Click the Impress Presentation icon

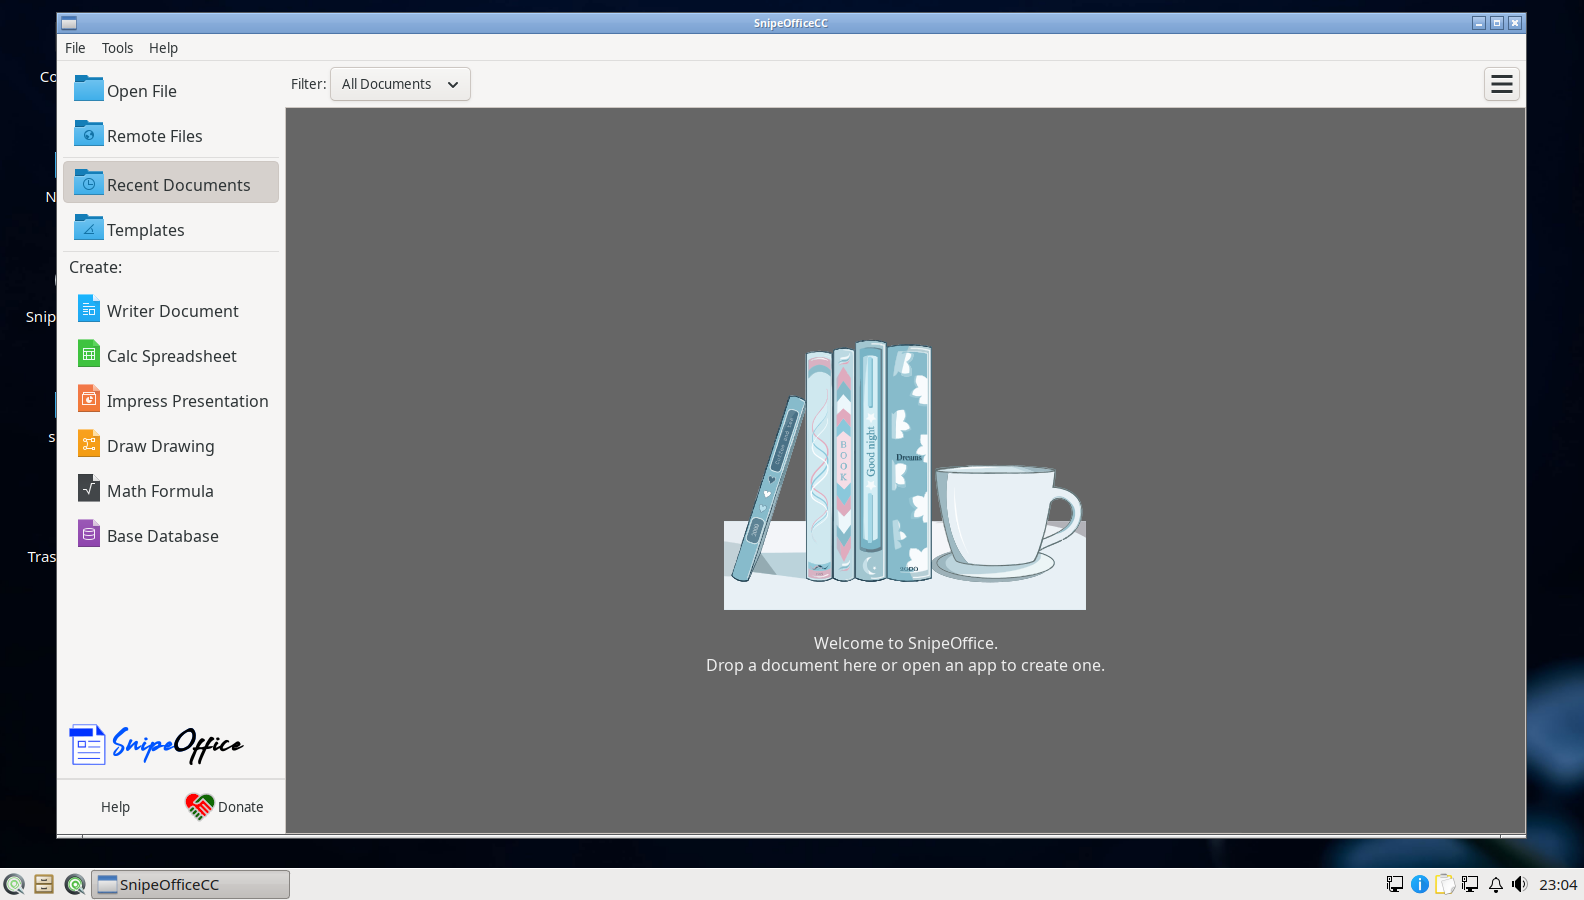(x=89, y=399)
